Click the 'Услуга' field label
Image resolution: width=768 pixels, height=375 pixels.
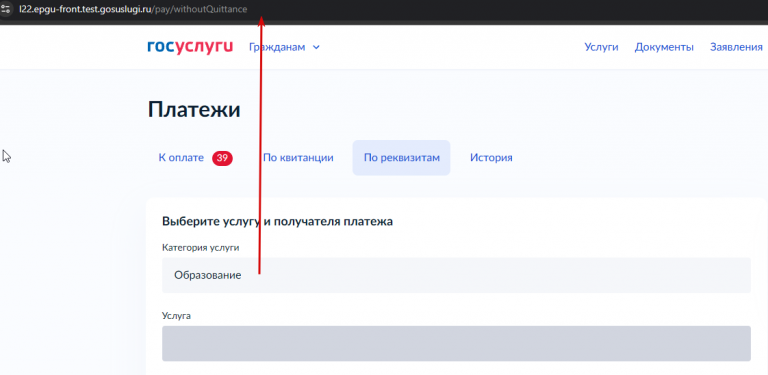(x=176, y=316)
